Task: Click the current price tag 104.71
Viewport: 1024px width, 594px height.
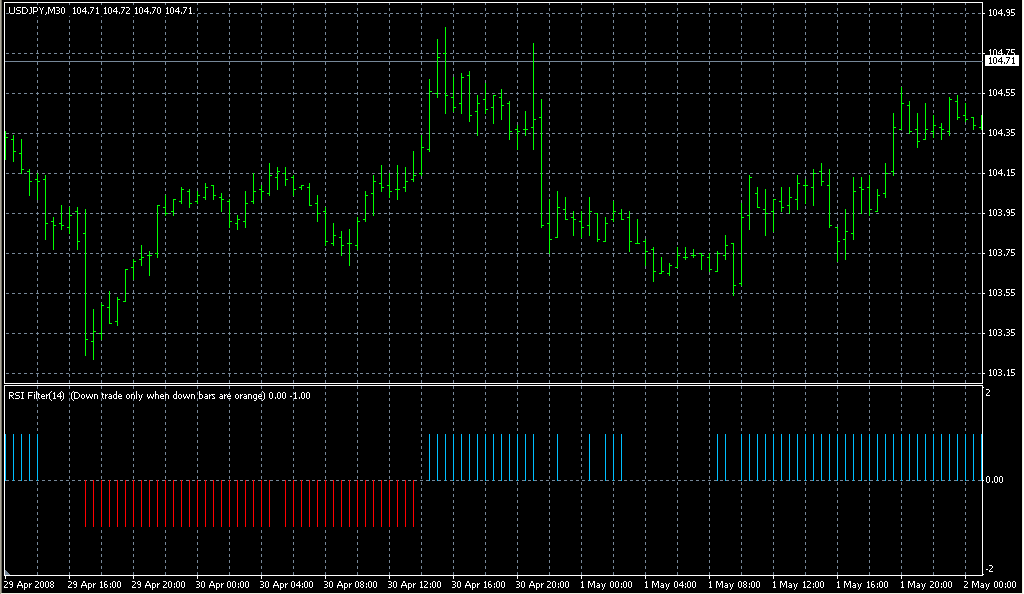Action: (1000, 61)
